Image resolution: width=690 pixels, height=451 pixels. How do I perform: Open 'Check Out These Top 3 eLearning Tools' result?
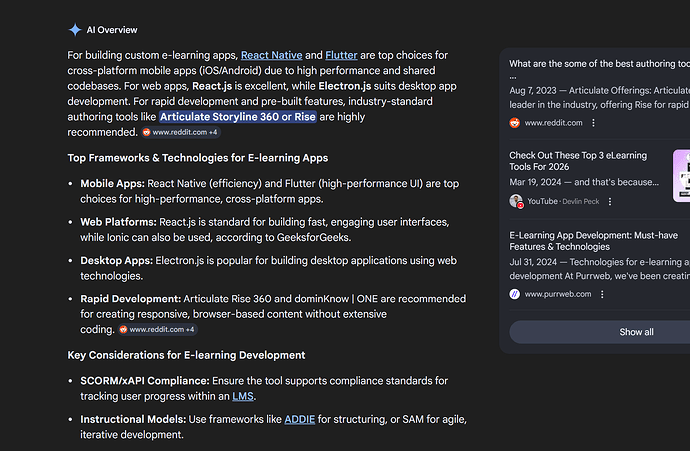tap(578, 161)
